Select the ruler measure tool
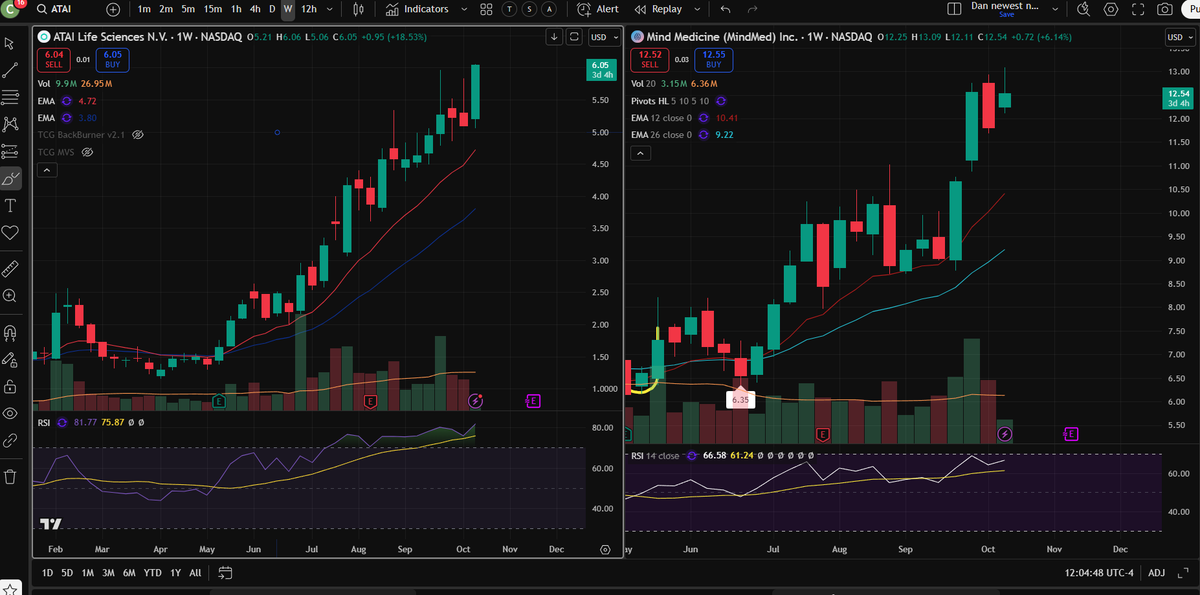This screenshot has width=1200, height=595. coord(10,268)
